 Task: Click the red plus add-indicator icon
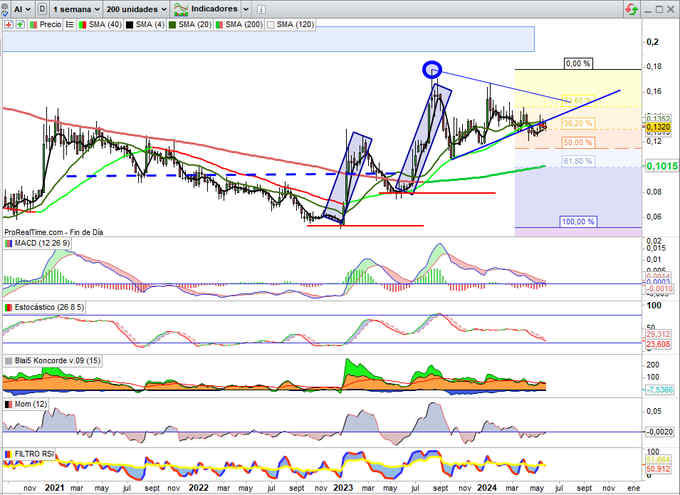[8, 25]
